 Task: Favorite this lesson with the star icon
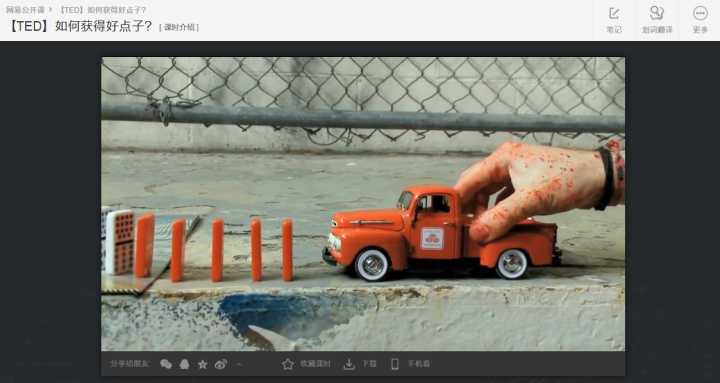point(288,364)
